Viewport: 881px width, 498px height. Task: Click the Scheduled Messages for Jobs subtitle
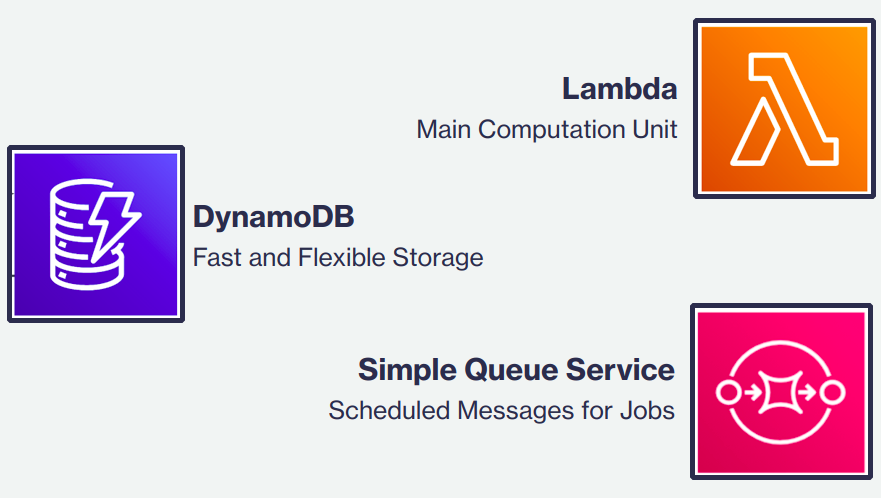coord(501,410)
